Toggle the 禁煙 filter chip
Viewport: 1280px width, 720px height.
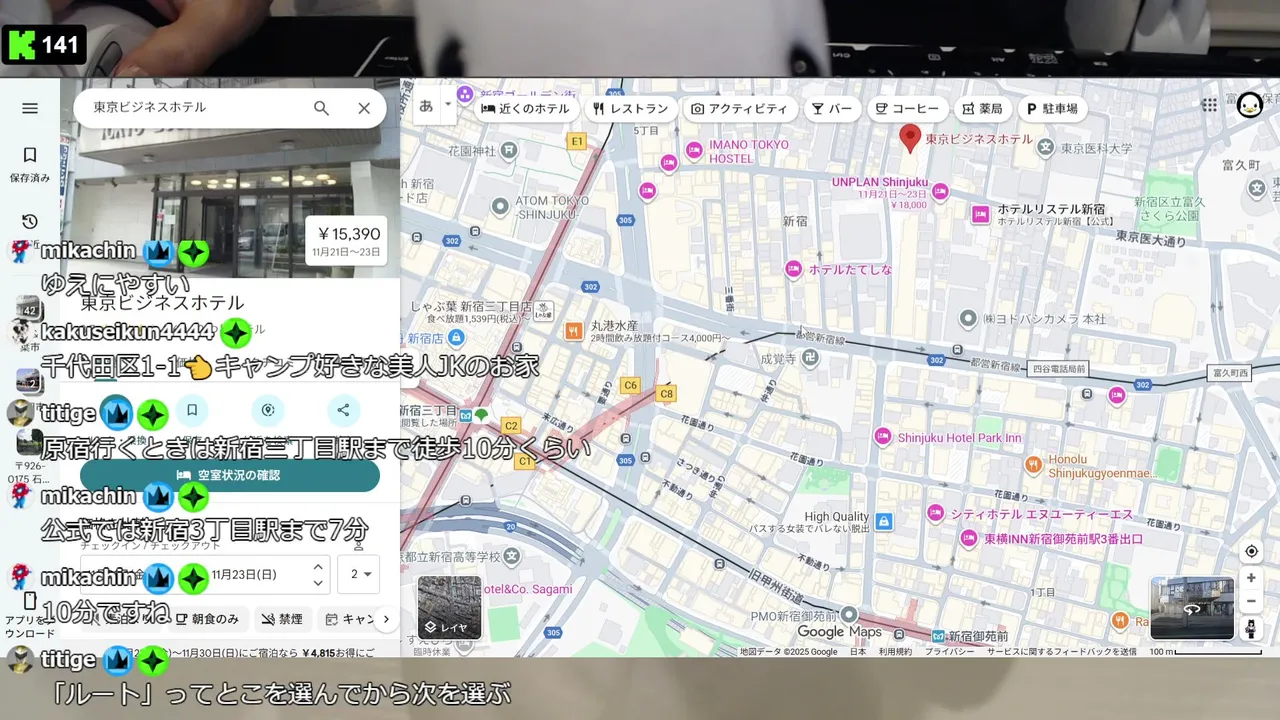pyautogui.click(x=282, y=619)
